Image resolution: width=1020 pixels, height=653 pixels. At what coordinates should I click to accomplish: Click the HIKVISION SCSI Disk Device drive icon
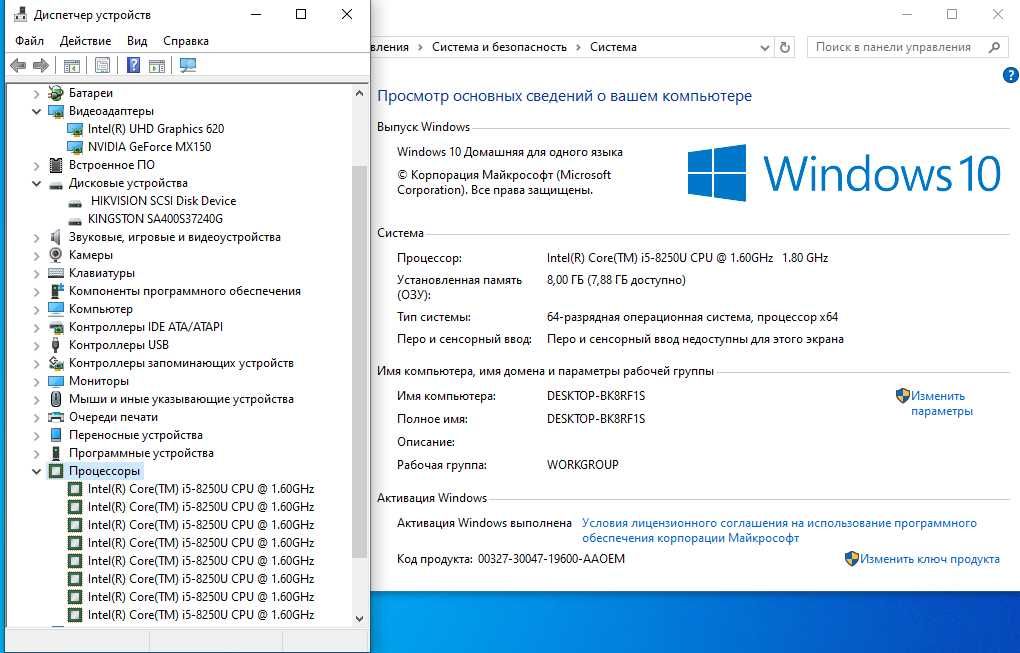(x=75, y=202)
